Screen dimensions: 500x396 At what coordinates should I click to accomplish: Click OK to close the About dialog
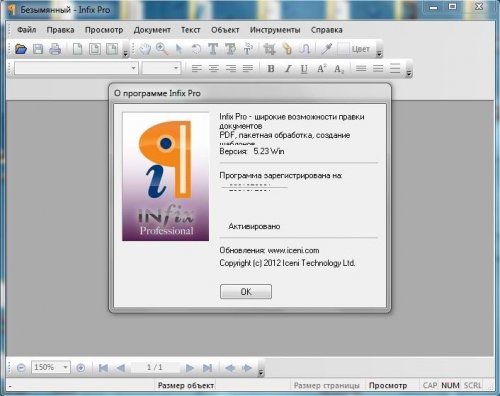click(x=246, y=292)
